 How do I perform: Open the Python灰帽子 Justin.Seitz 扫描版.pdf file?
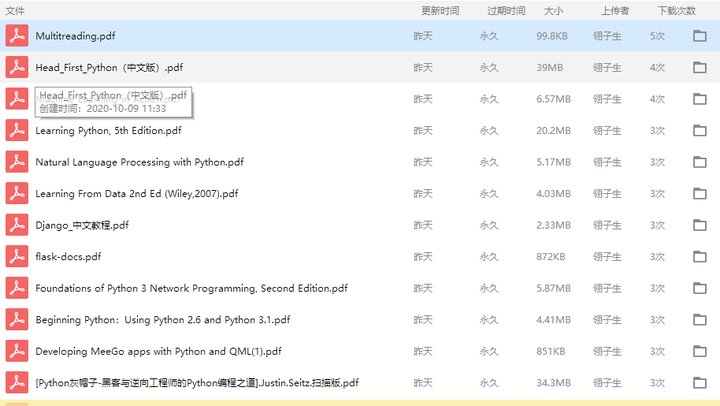[197, 383]
